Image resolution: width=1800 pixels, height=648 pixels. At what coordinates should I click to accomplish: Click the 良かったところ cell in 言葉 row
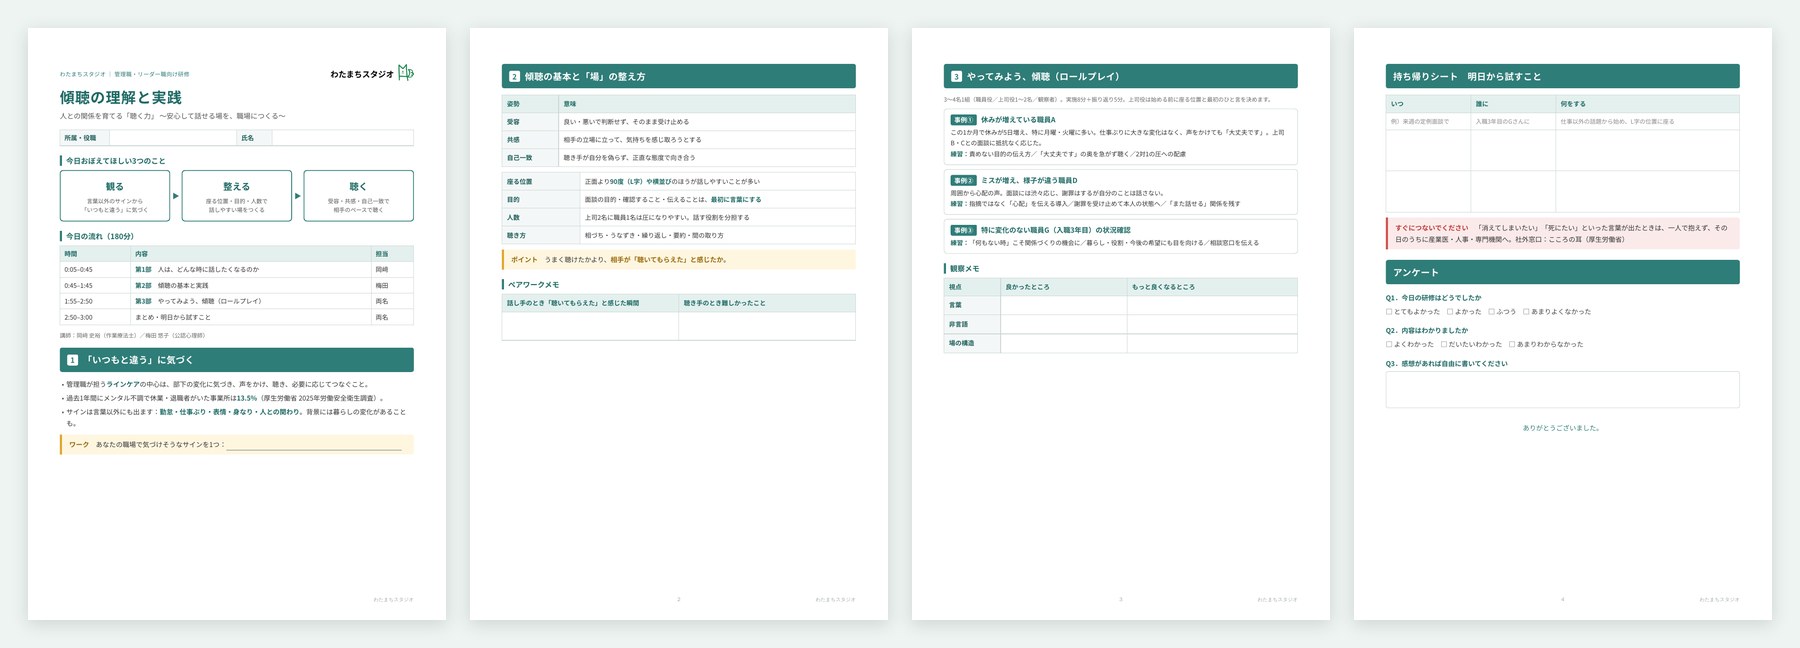tap(1064, 305)
